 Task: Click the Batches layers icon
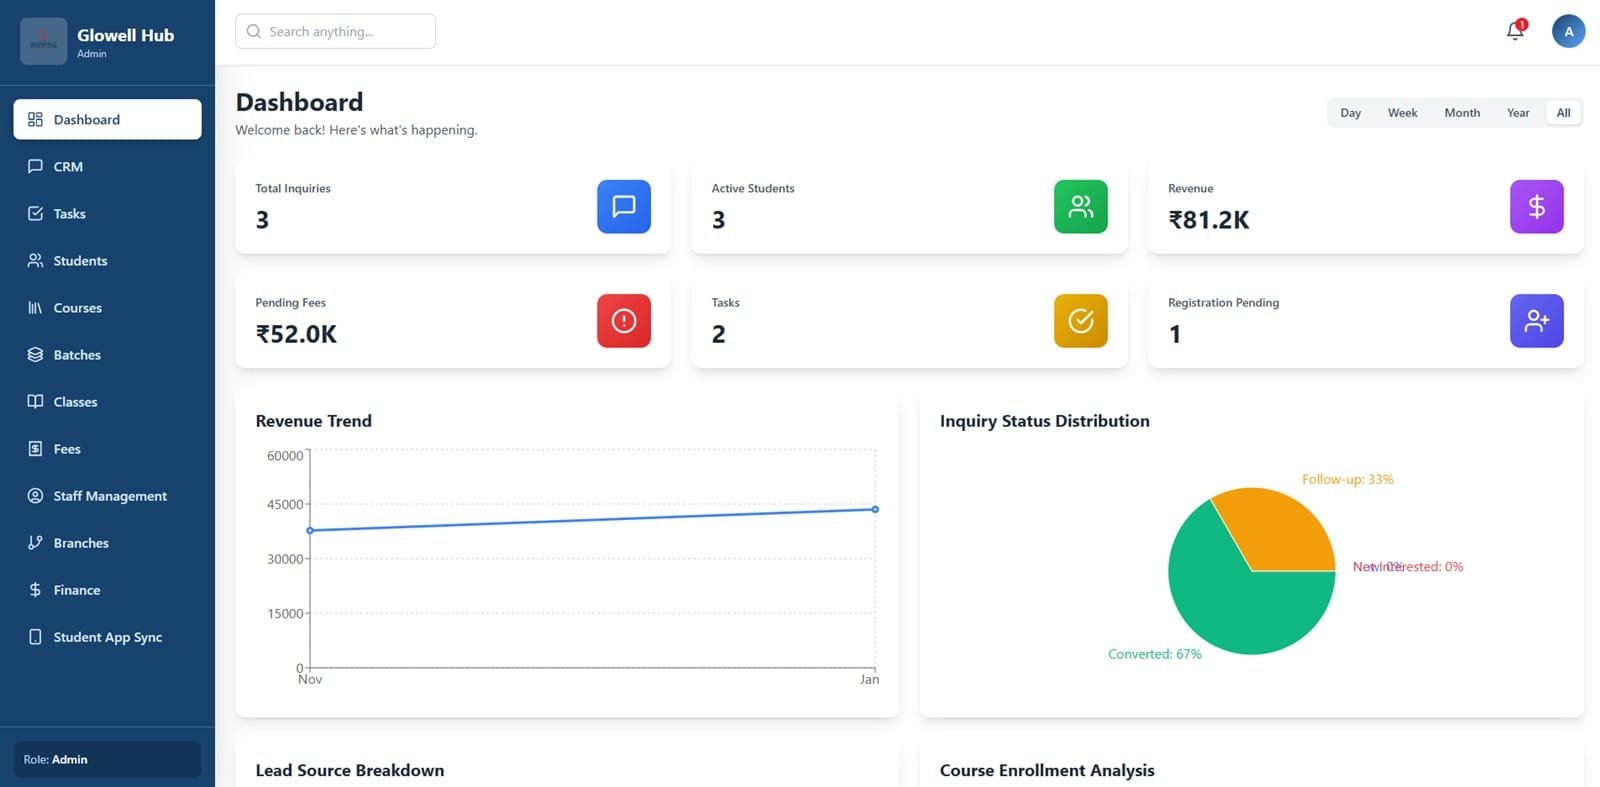(x=35, y=354)
